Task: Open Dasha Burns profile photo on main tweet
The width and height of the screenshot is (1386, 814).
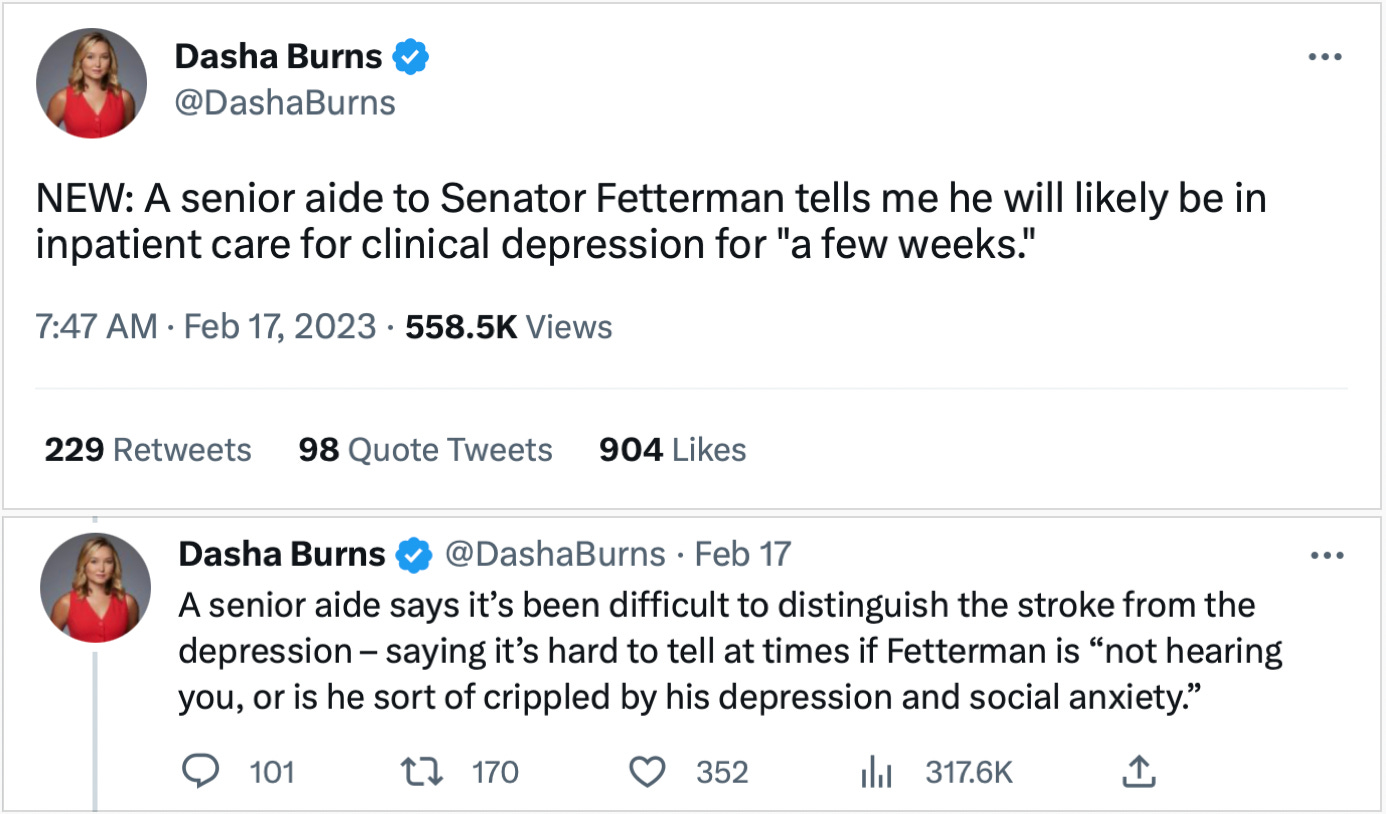Action: click(x=92, y=83)
